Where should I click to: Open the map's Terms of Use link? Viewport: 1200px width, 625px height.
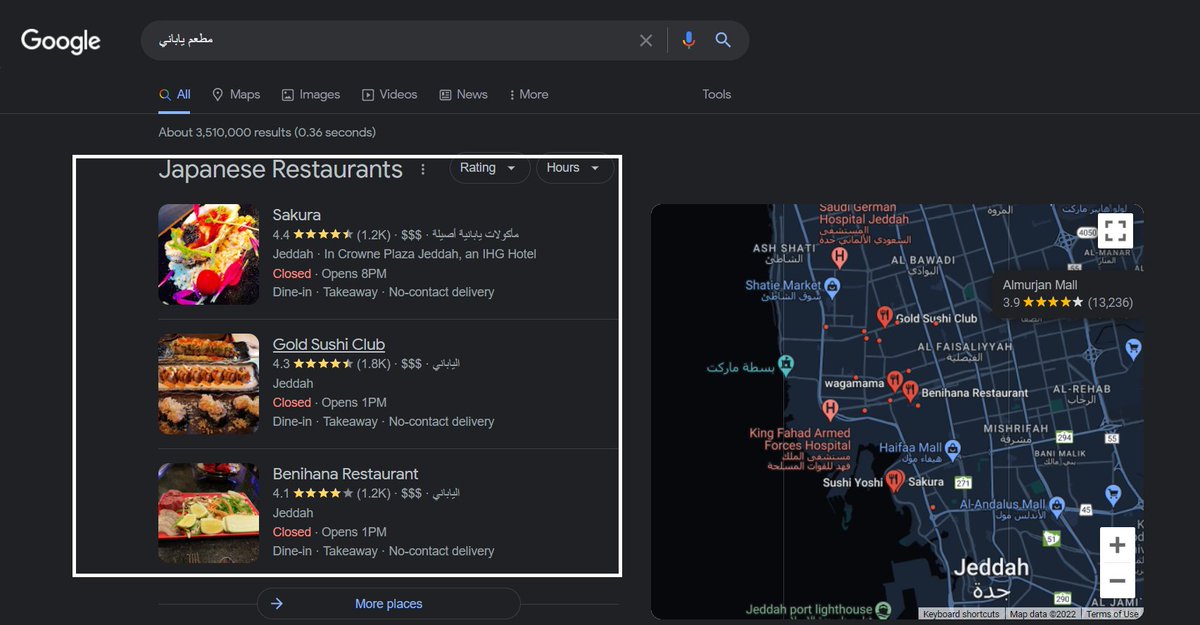pyautogui.click(x=1112, y=614)
